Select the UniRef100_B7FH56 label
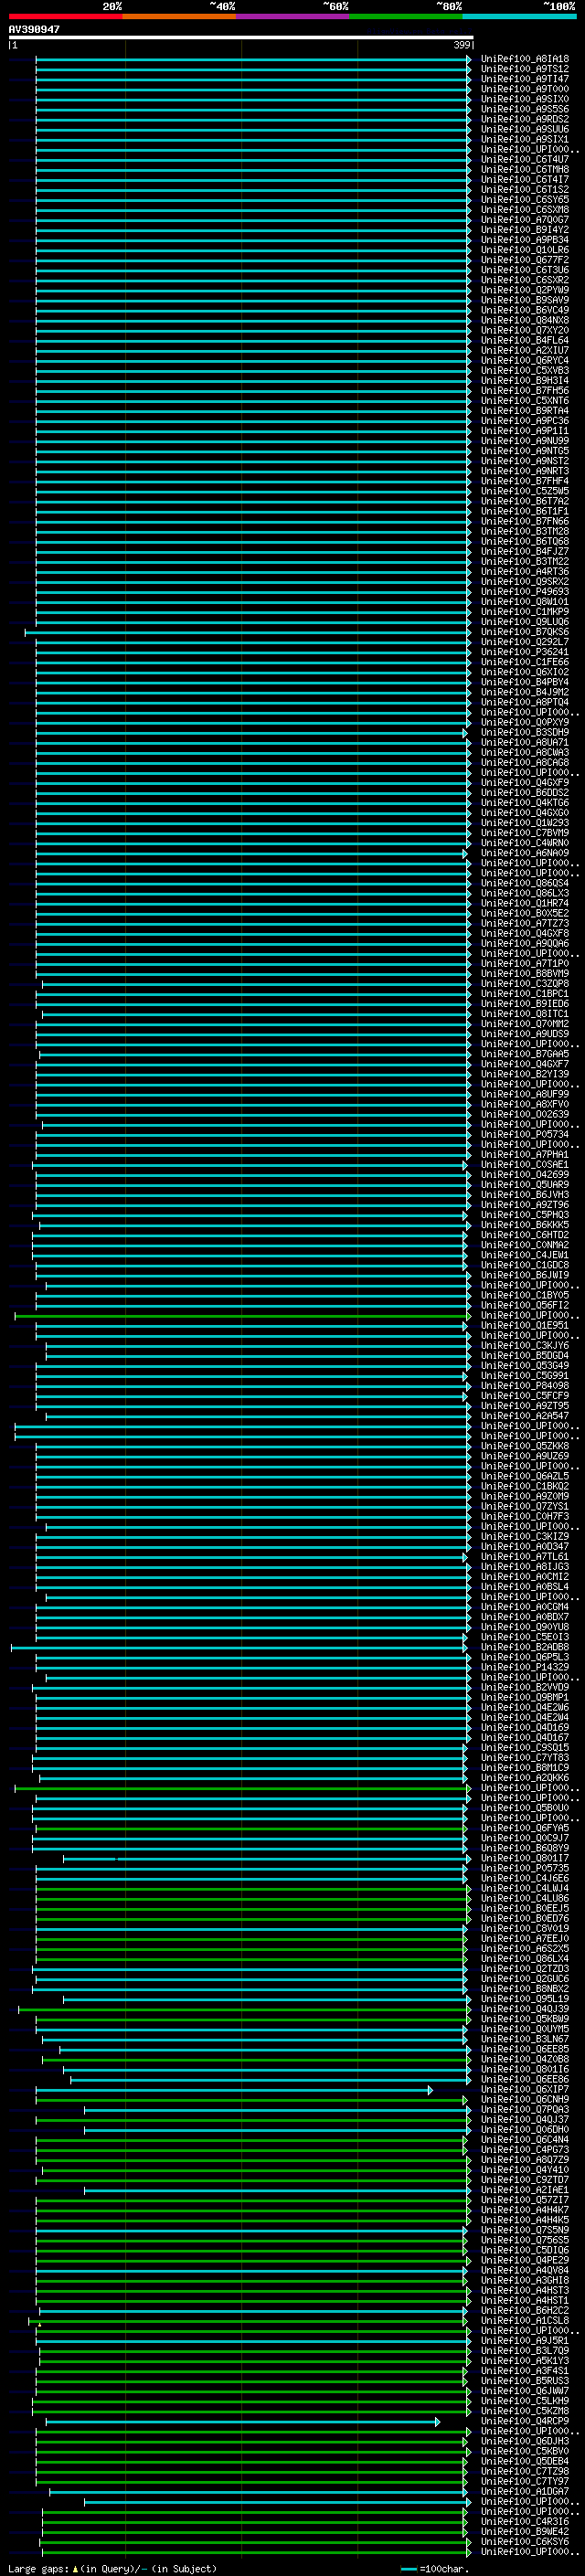585x2576 pixels. (525, 390)
